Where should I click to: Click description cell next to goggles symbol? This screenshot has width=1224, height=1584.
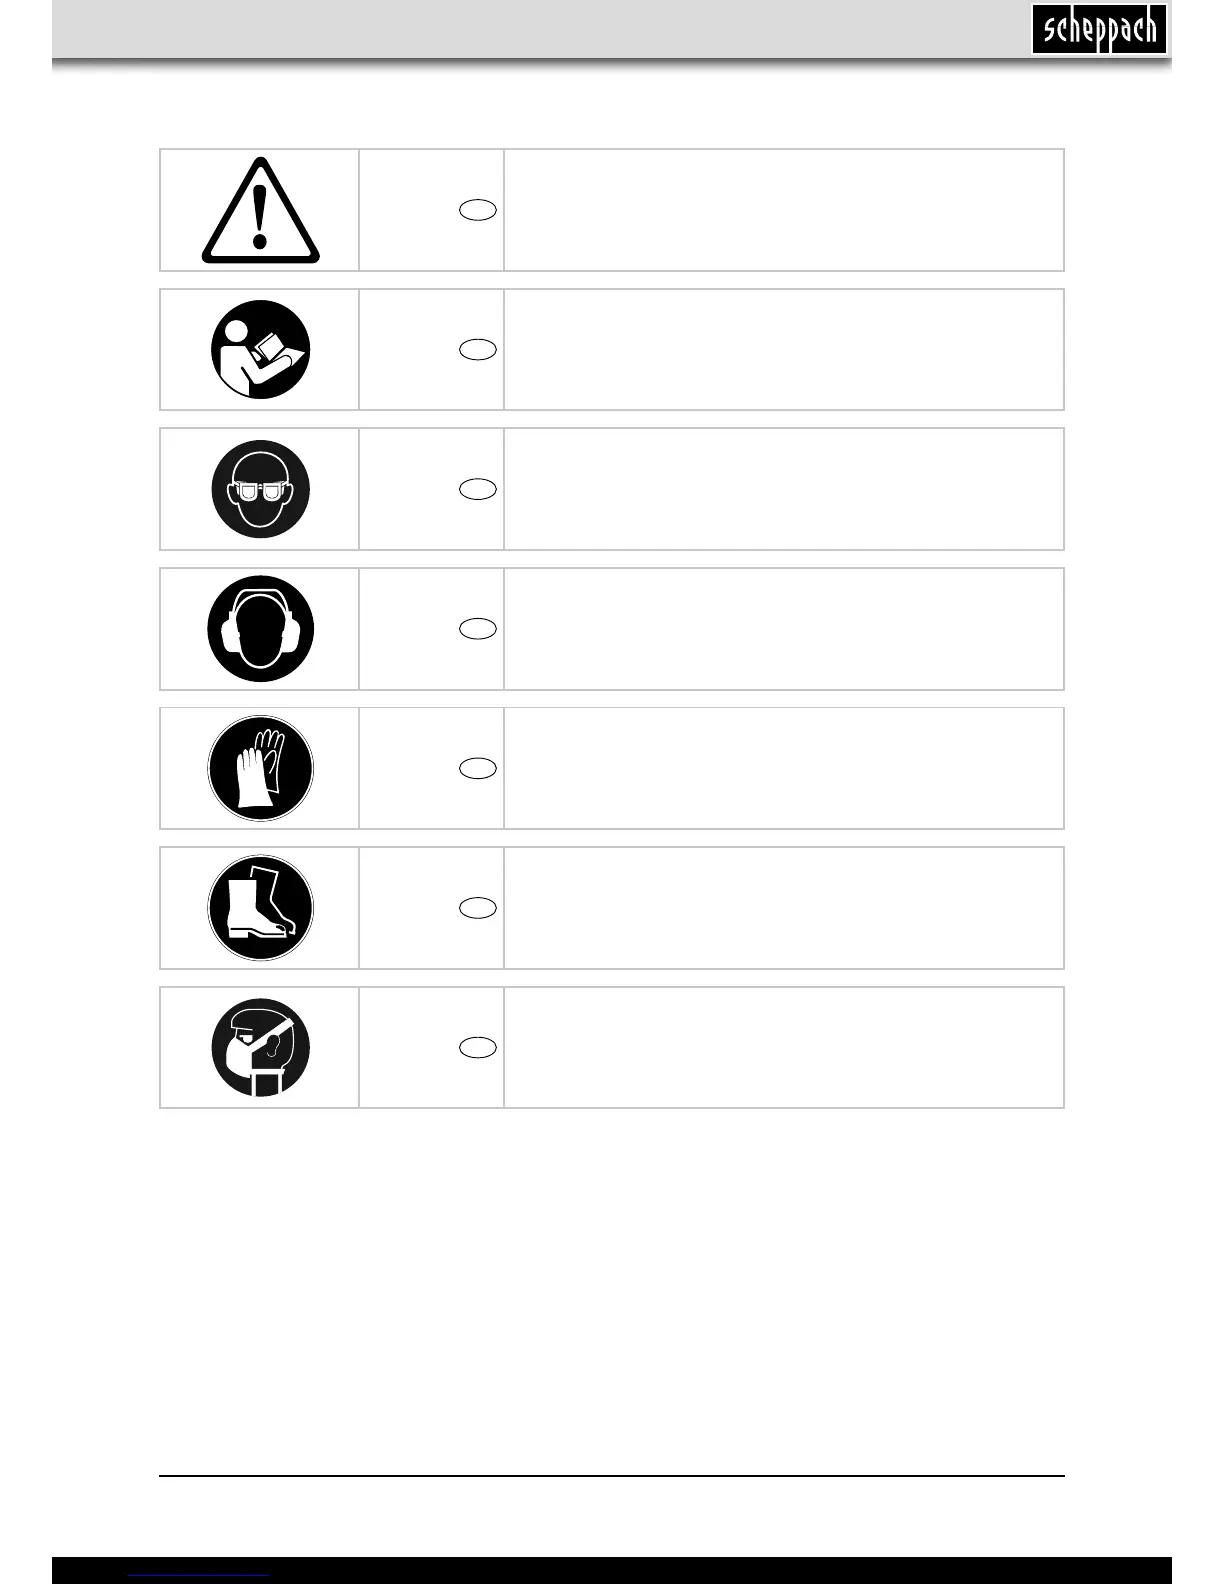pyautogui.click(x=784, y=489)
